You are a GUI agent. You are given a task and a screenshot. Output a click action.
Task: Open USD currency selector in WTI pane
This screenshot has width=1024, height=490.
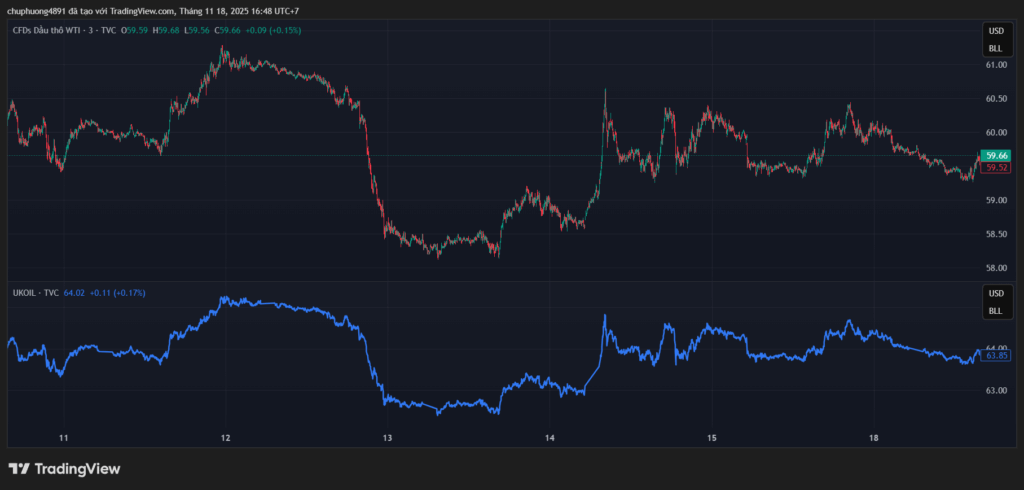995,31
